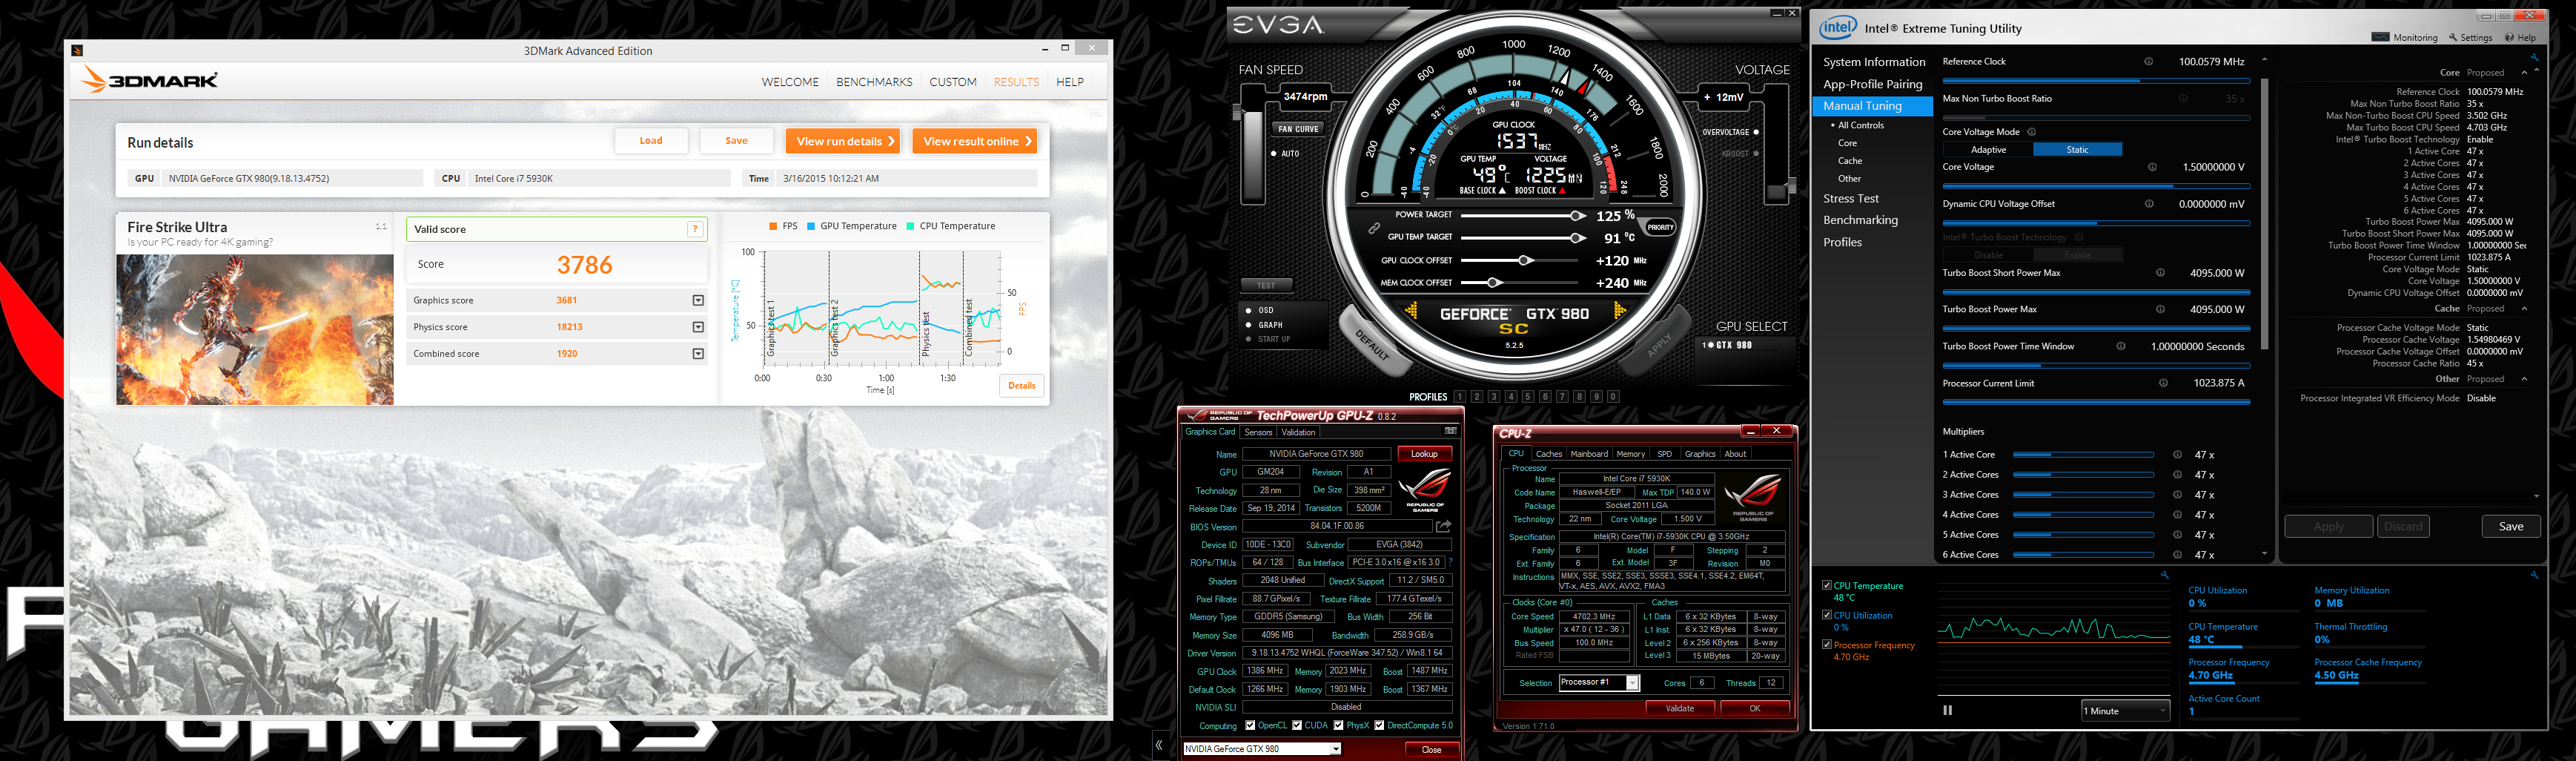
Task: Click the 3DMark logo
Action: (150, 80)
